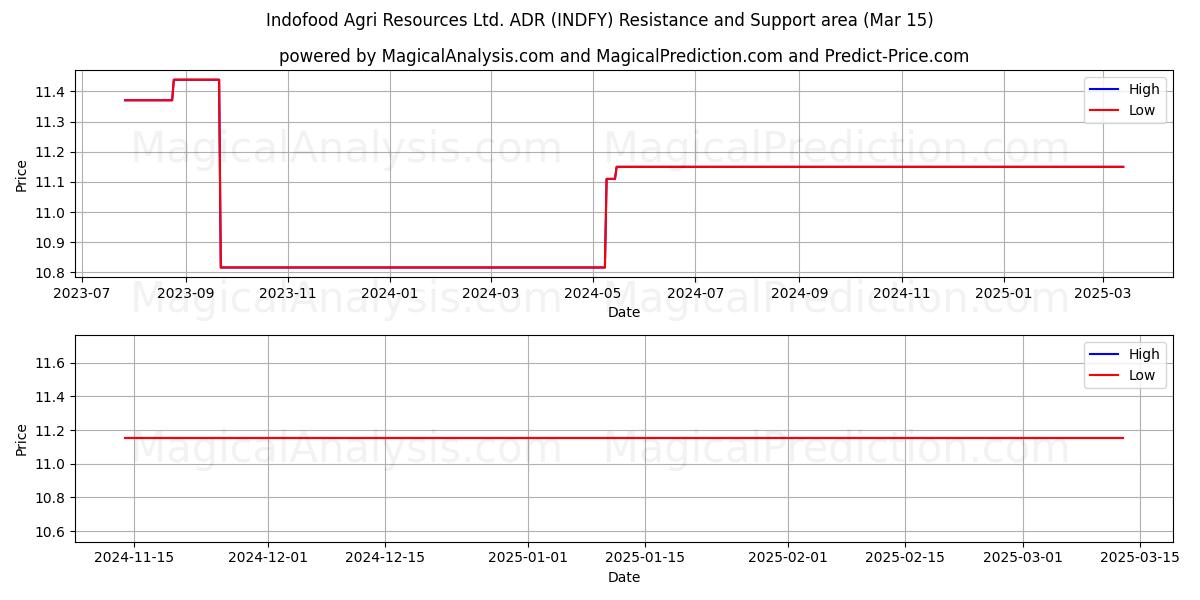This screenshot has width=1200, height=600.
Task: Click the bottom chart's 'Date' axis label
Action: tap(624, 577)
